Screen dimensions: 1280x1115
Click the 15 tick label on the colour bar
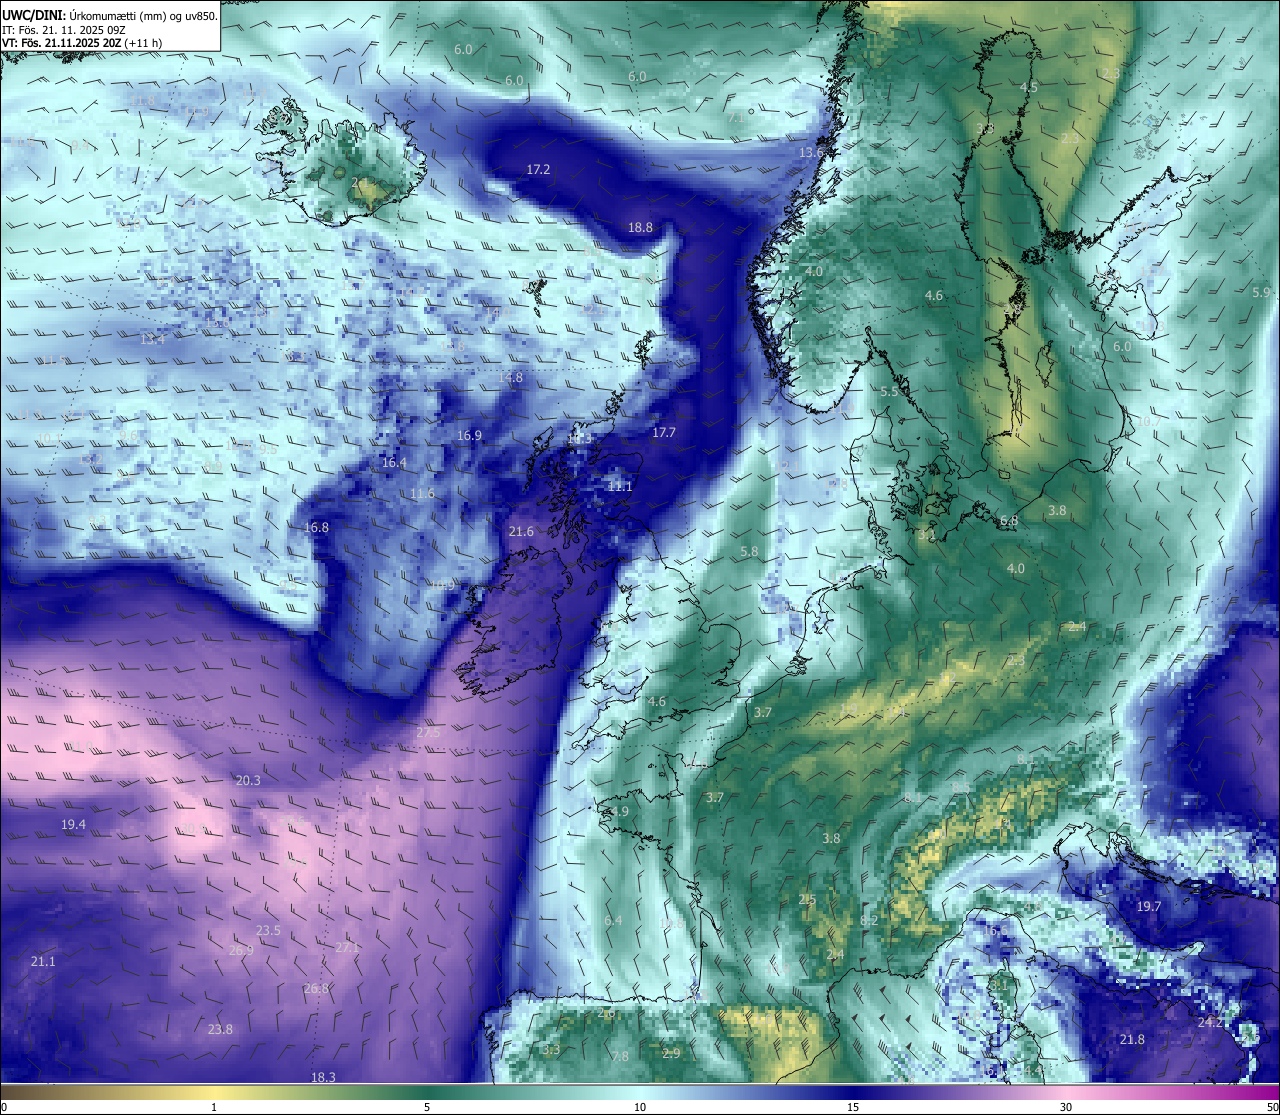click(853, 1107)
